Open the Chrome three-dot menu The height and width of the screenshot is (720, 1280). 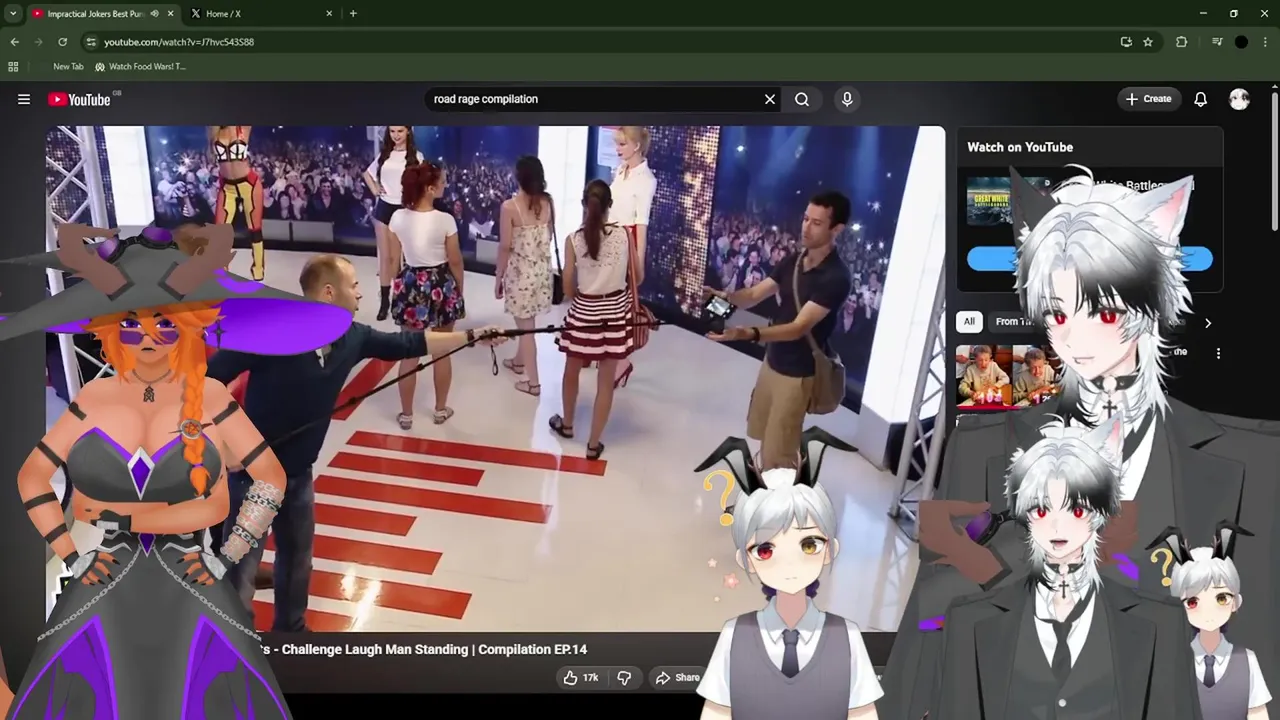coord(1265,42)
